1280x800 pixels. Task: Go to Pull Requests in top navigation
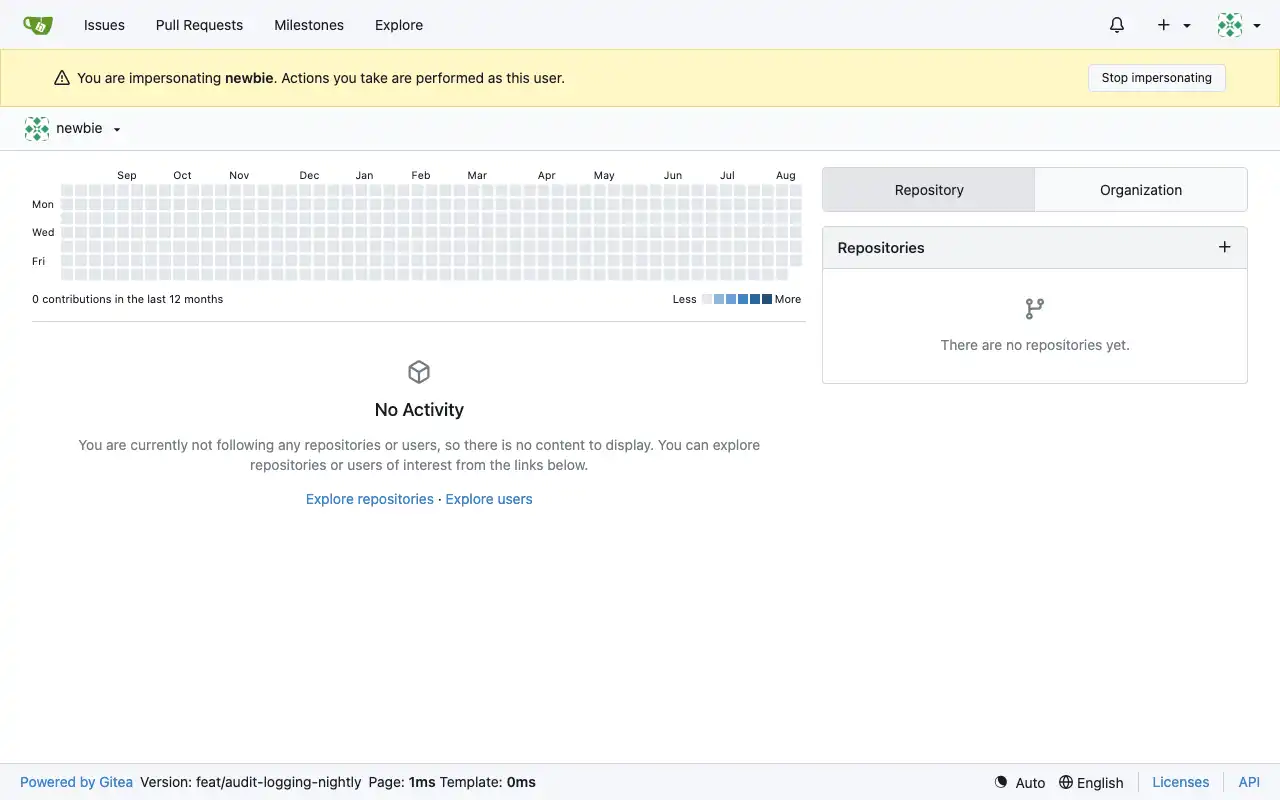pos(199,25)
